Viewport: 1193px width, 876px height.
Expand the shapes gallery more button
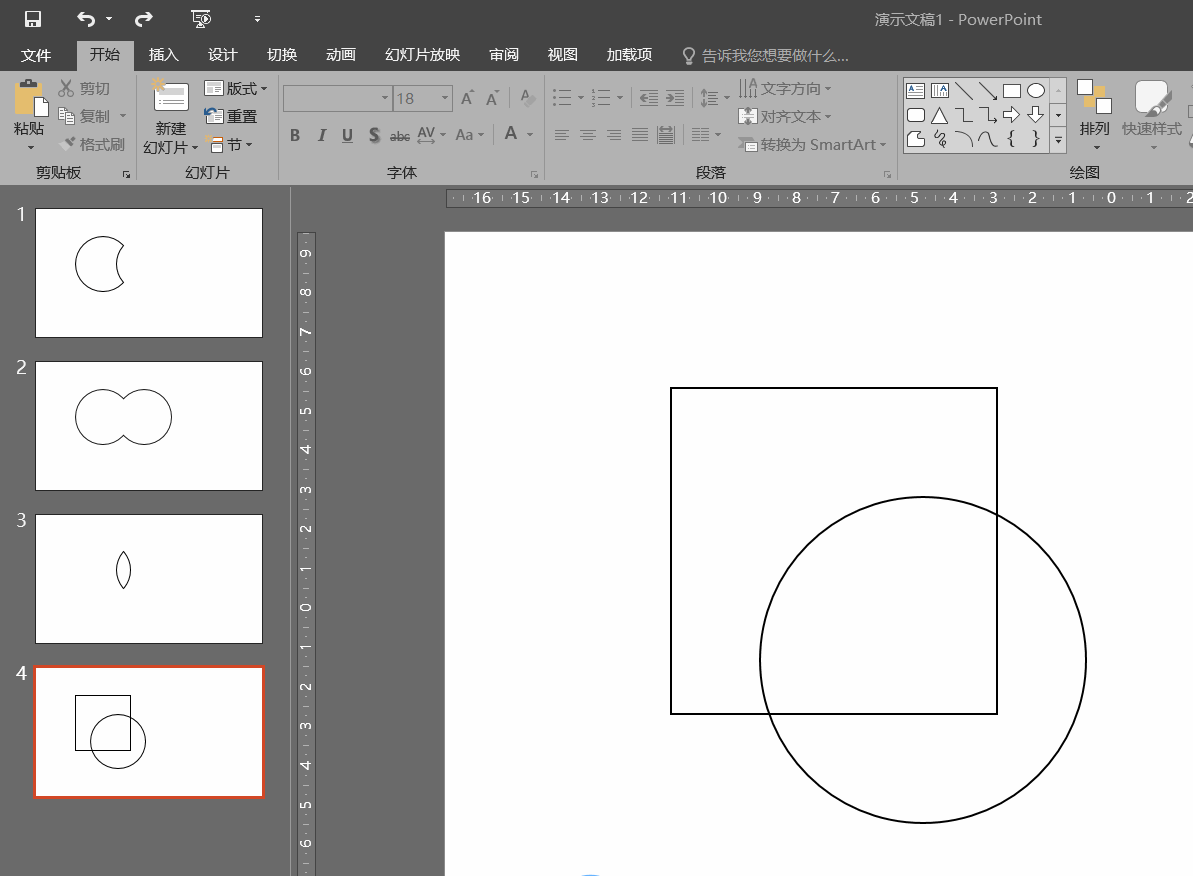pos(1058,140)
